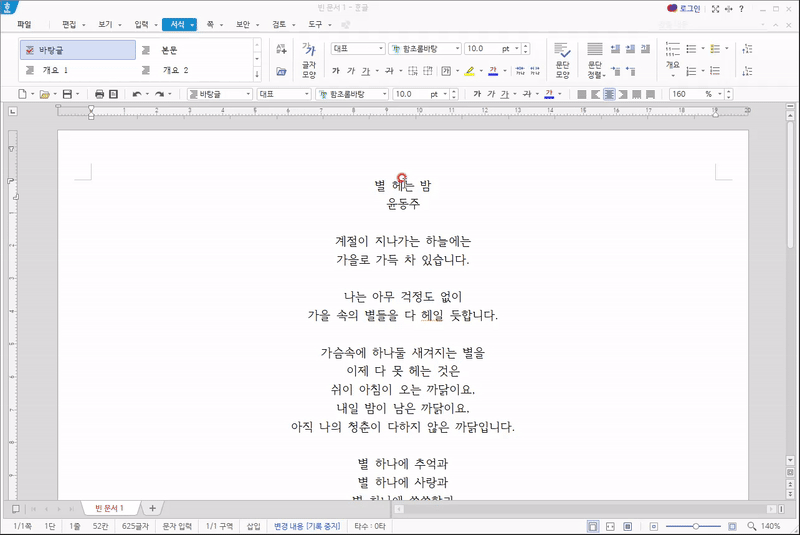The height and width of the screenshot is (535, 800).
Task: Click the Open folder icon in quick toolbar
Action: [44, 94]
